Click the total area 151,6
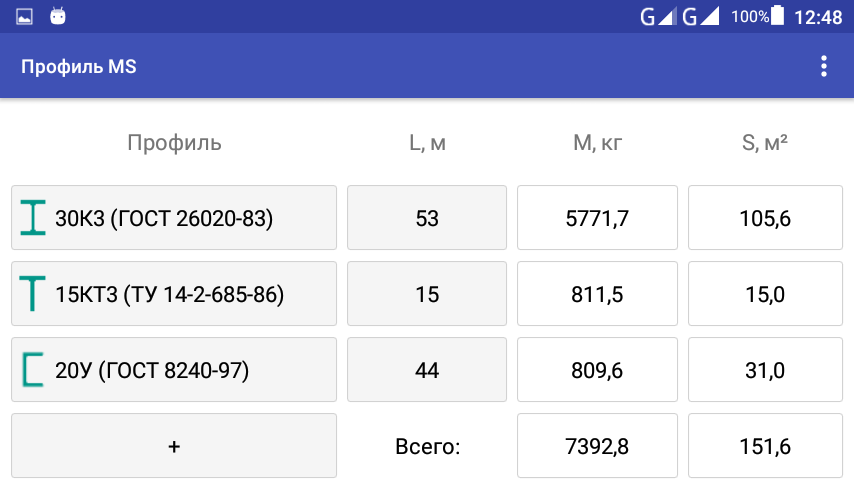The image size is (854, 480). point(765,446)
